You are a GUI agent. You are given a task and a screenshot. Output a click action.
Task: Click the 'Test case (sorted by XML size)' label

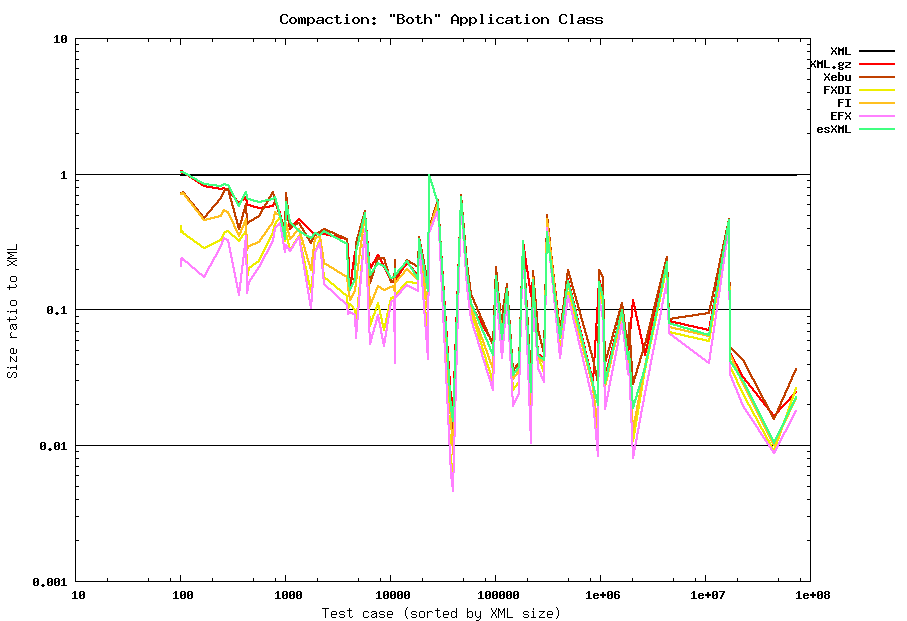point(441,612)
